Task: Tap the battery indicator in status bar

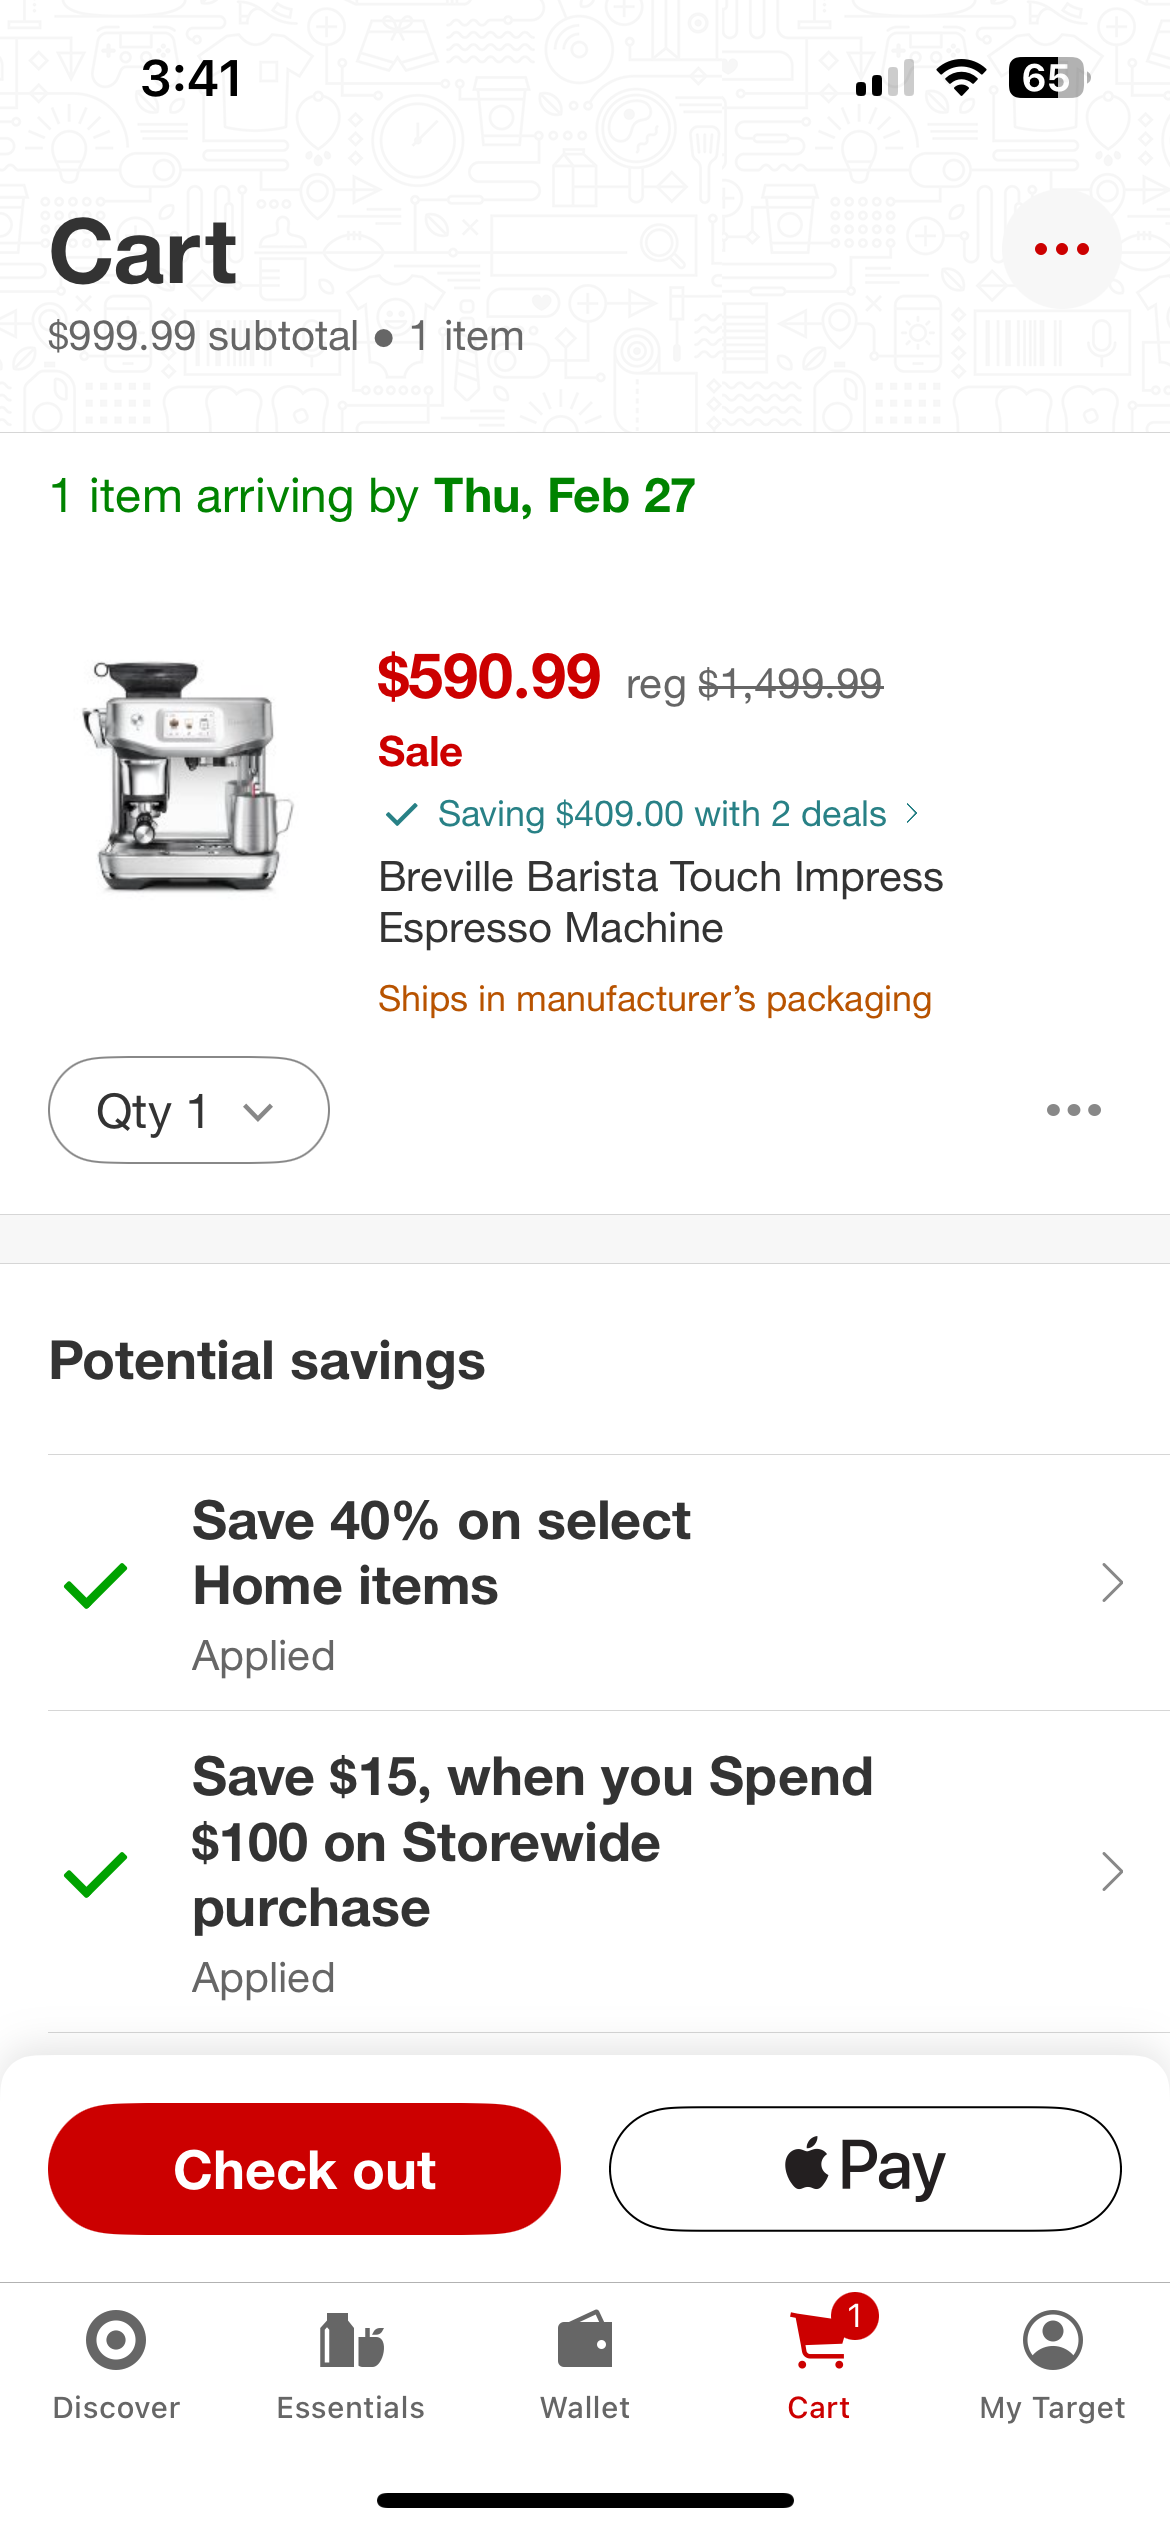Action: pos(1047,78)
